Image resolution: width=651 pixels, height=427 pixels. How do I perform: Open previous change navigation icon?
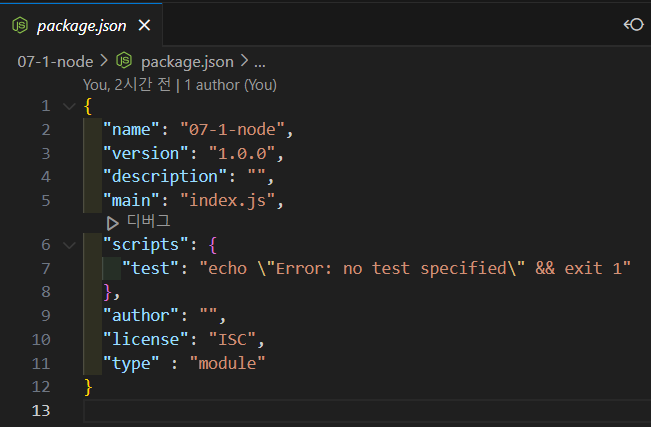(634, 25)
